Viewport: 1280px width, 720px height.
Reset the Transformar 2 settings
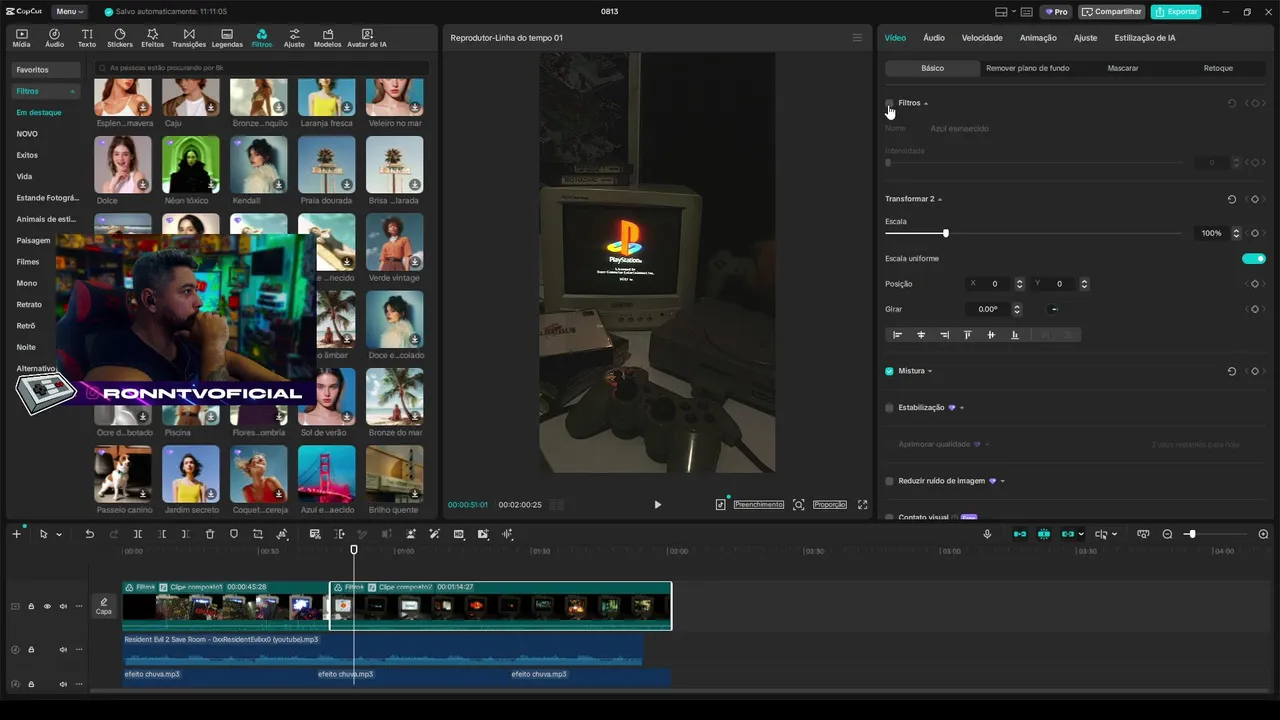1232,199
